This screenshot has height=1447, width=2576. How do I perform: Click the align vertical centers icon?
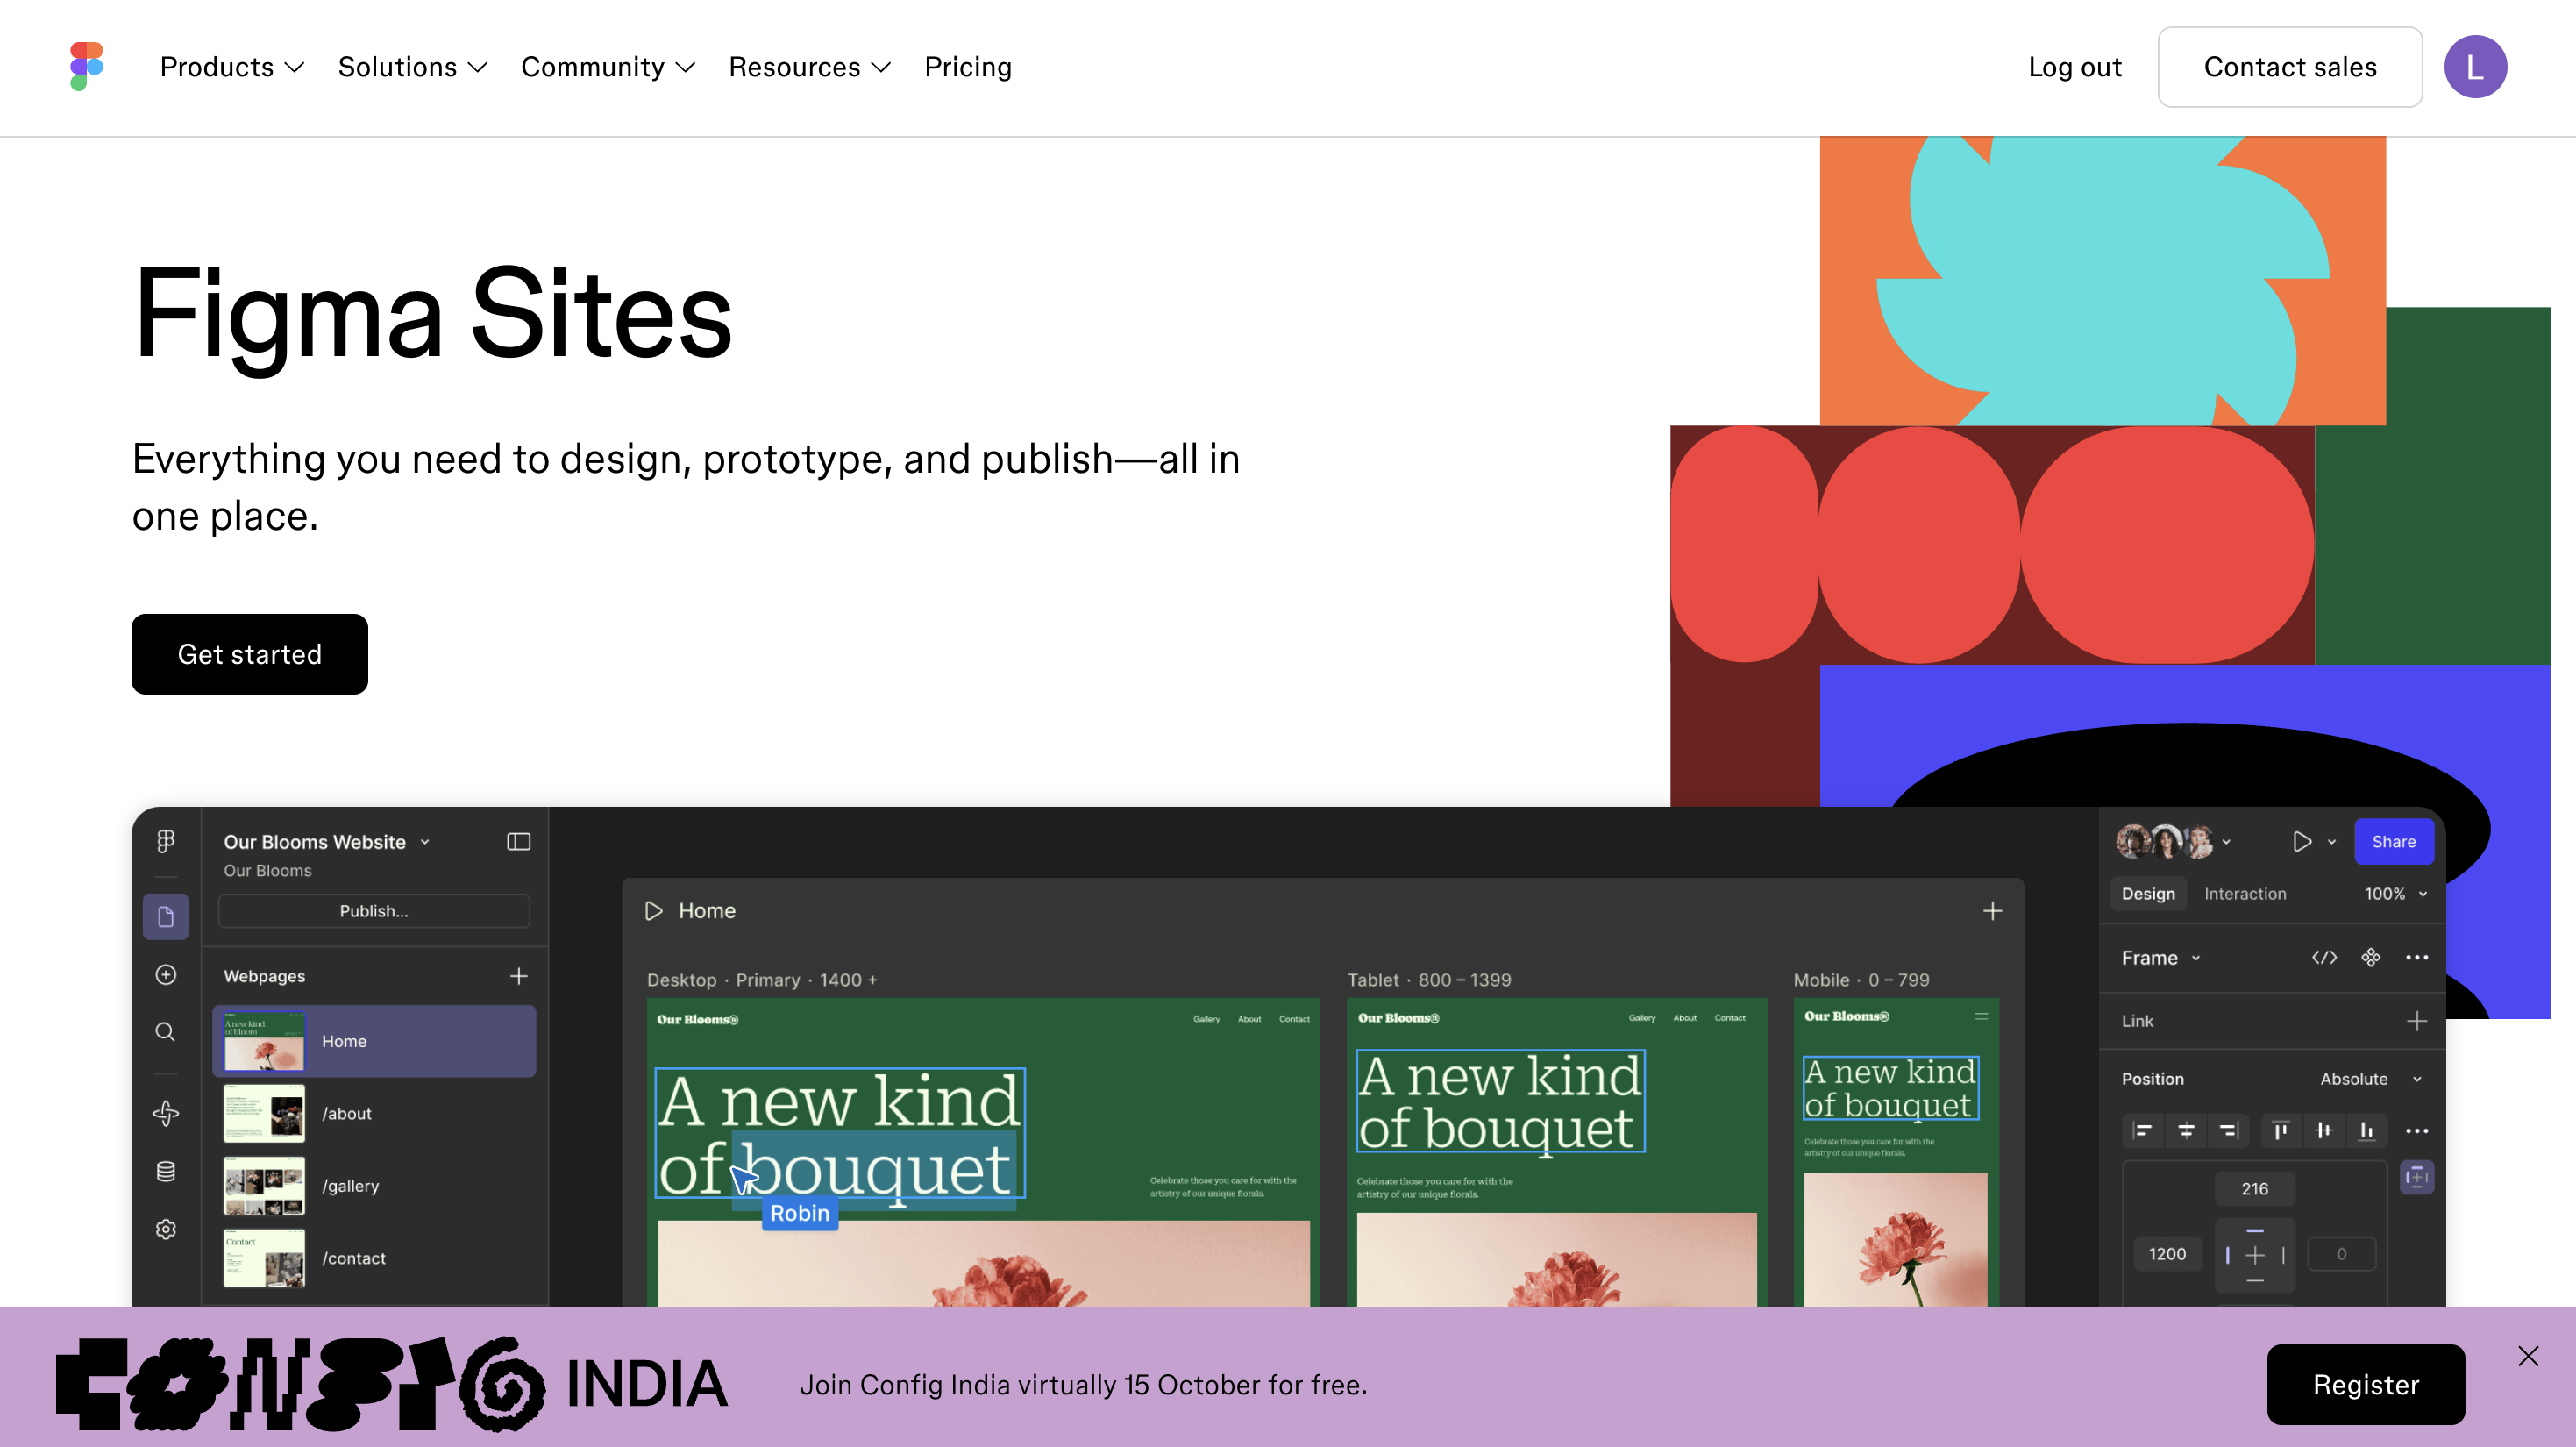(2324, 1131)
